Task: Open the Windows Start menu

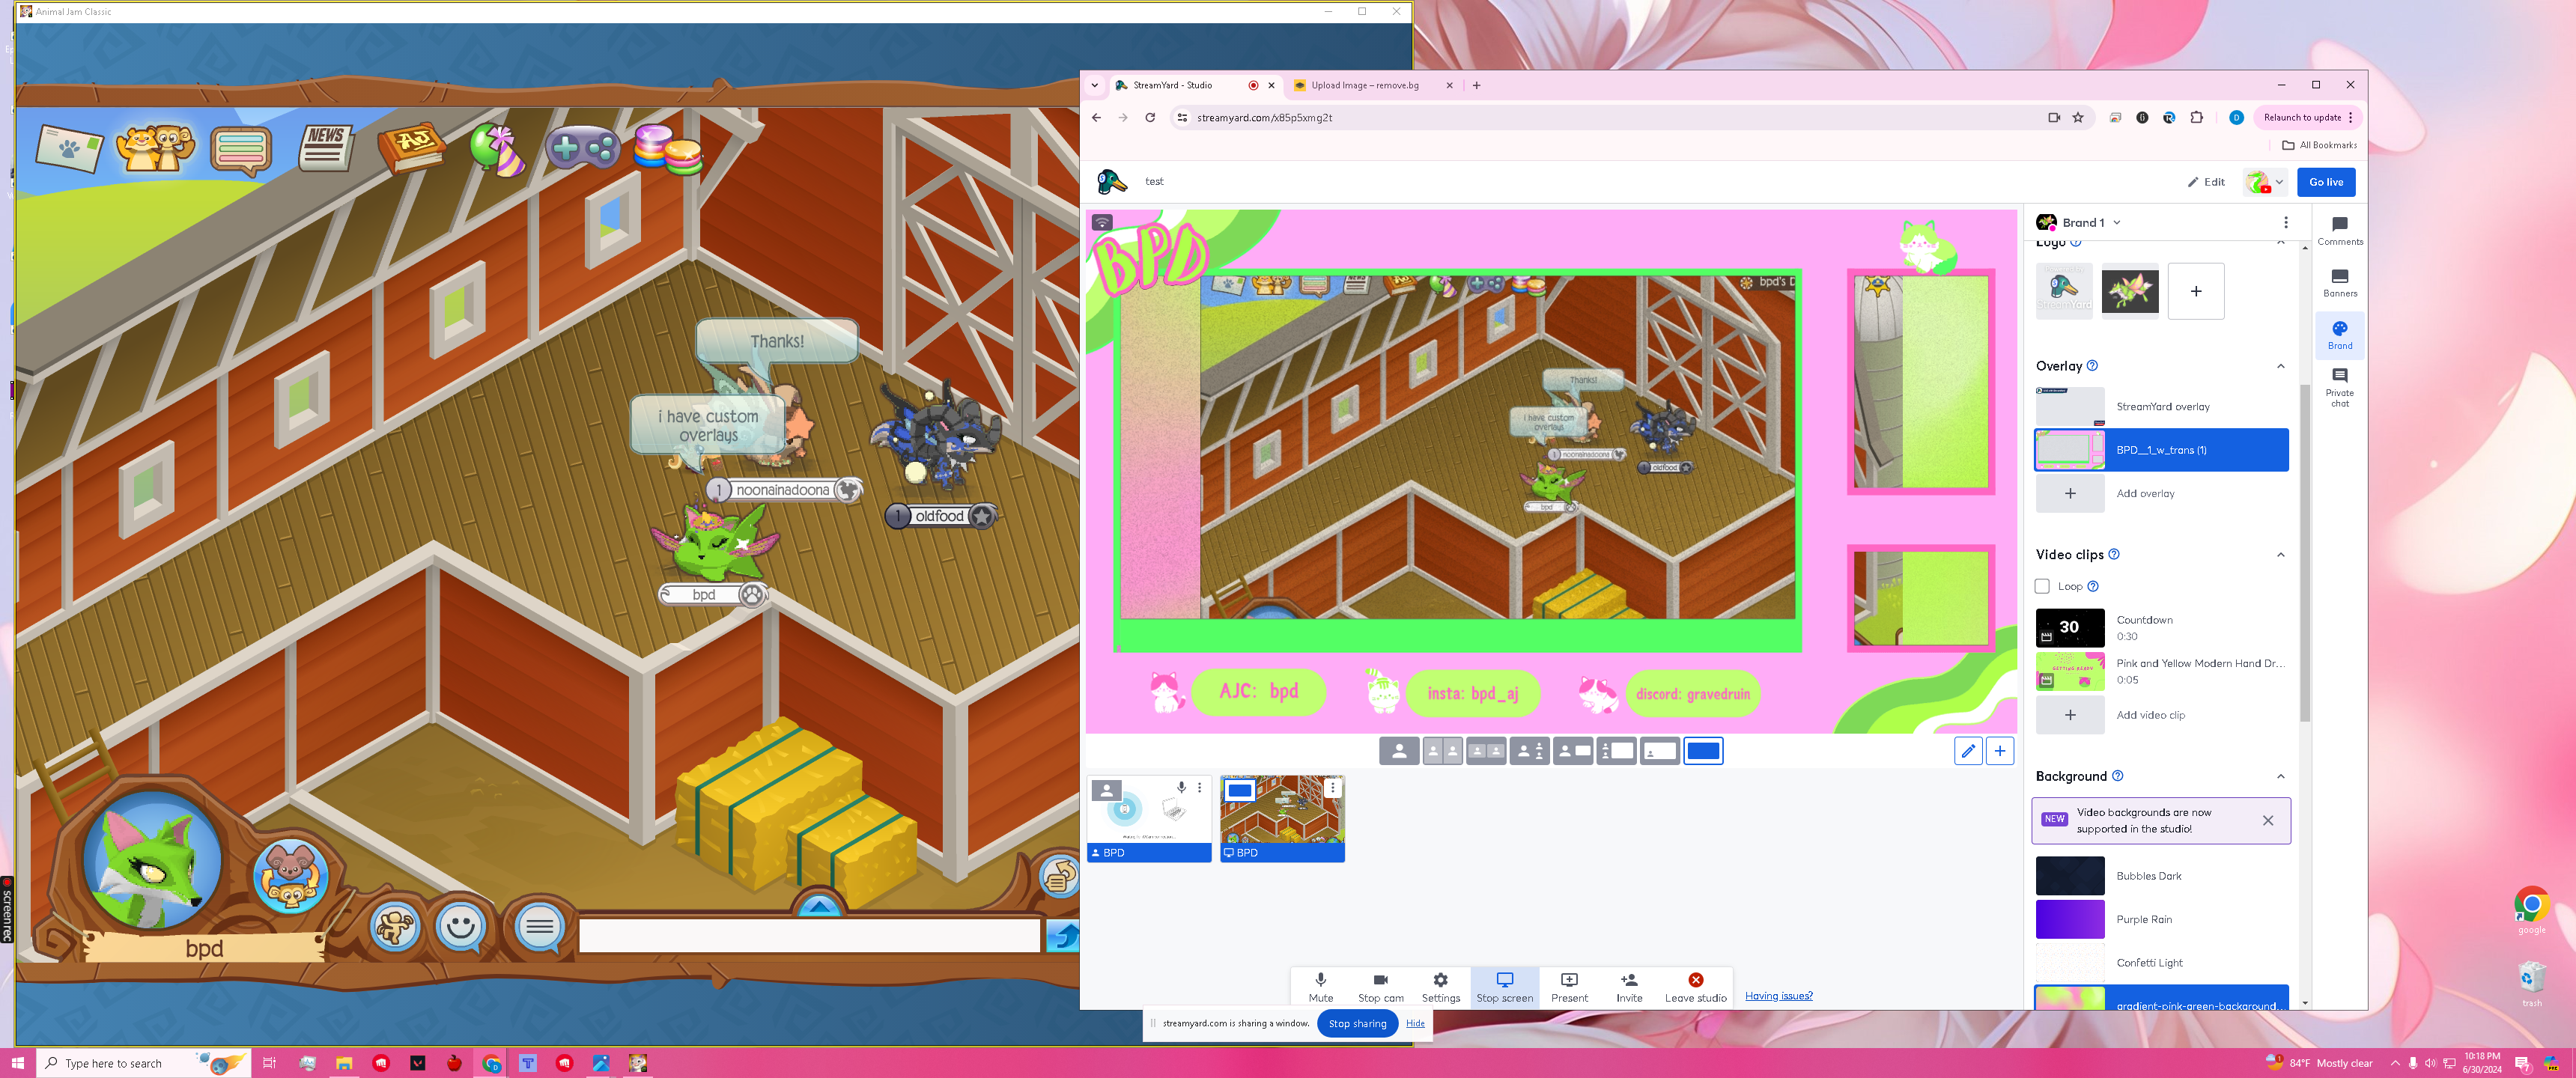Action: [x=17, y=1063]
